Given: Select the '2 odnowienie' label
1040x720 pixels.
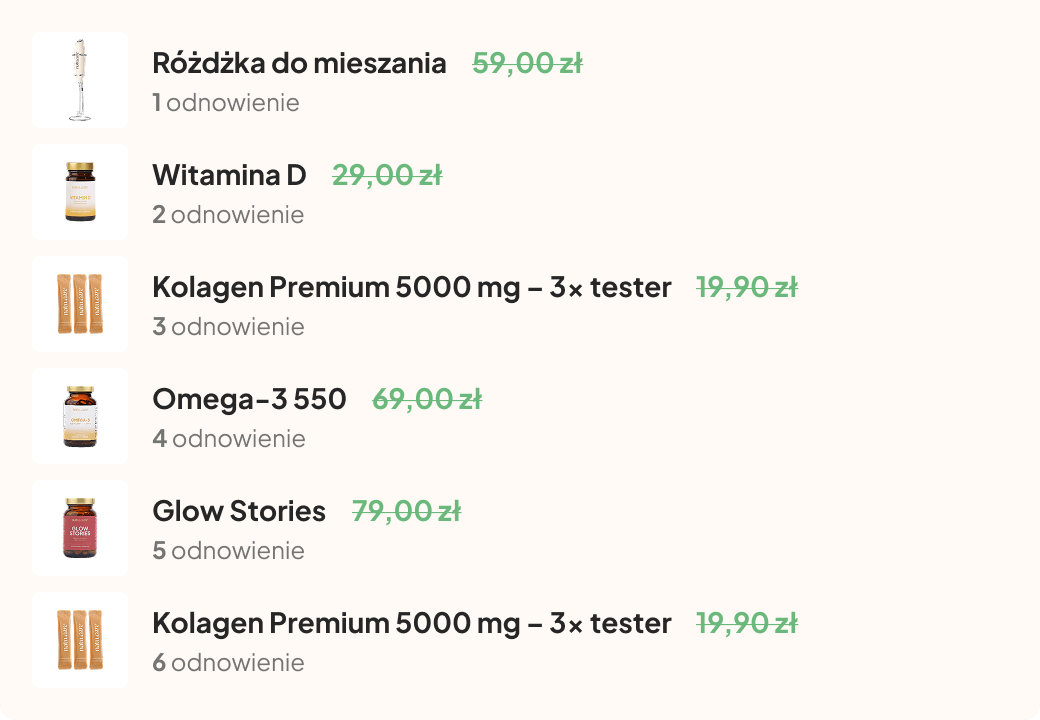Looking at the screenshot, I should pyautogui.click(x=228, y=215).
